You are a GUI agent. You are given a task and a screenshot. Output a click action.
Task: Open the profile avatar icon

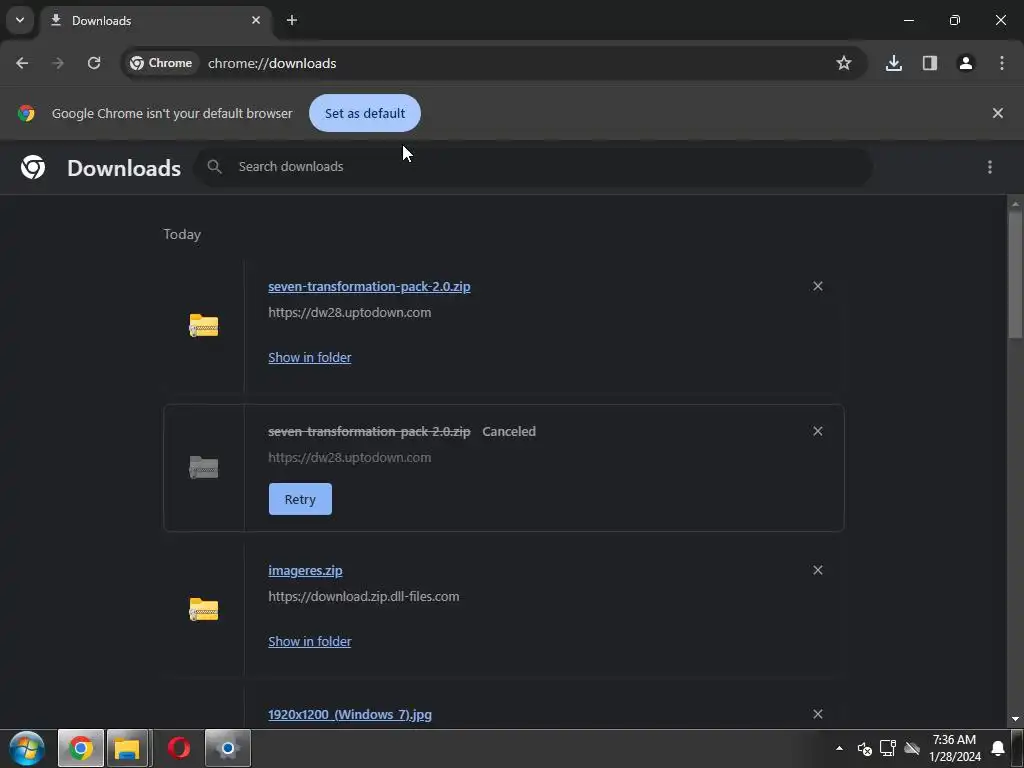[965, 63]
